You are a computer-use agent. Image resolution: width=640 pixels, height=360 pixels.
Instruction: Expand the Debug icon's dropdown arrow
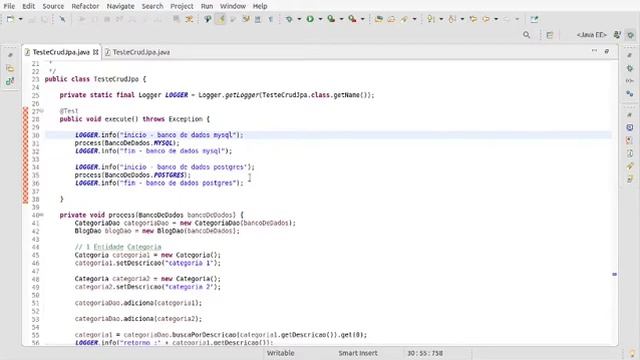point(299,19)
